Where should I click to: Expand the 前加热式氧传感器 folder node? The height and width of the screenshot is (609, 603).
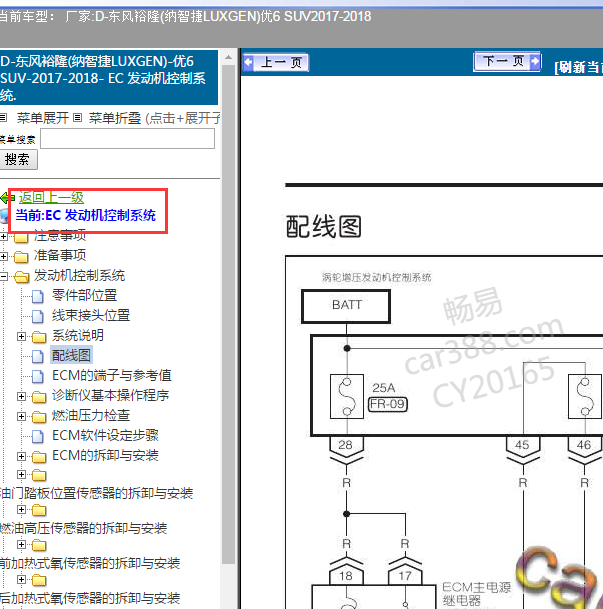[x=21, y=545]
